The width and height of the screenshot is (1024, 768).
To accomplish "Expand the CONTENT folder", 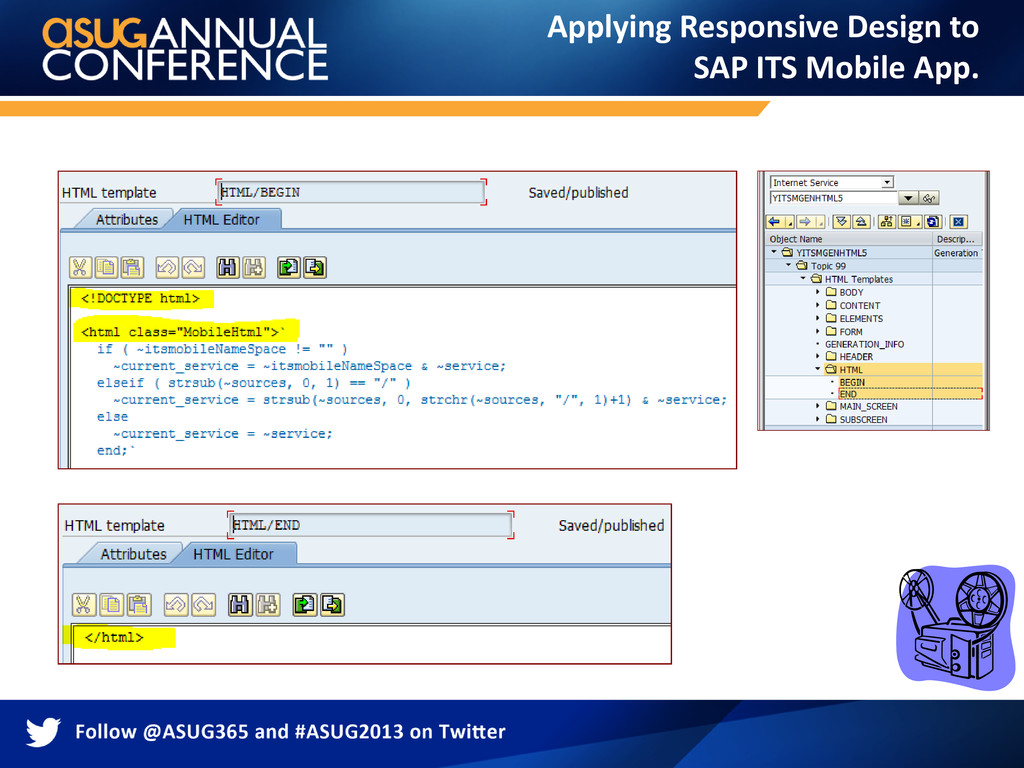I will point(818,305).
